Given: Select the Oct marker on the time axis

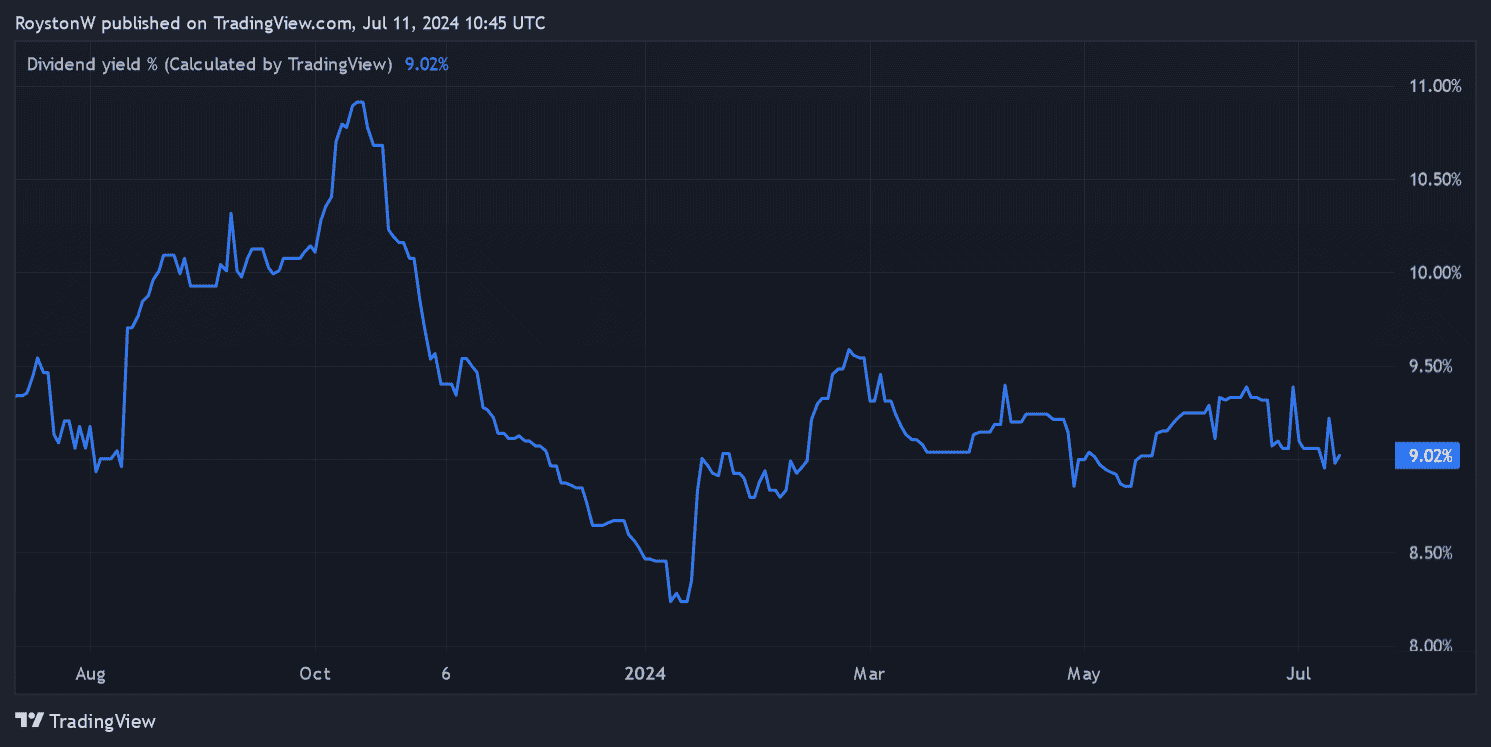Looking at the screenshot, I should coord(315,674).
